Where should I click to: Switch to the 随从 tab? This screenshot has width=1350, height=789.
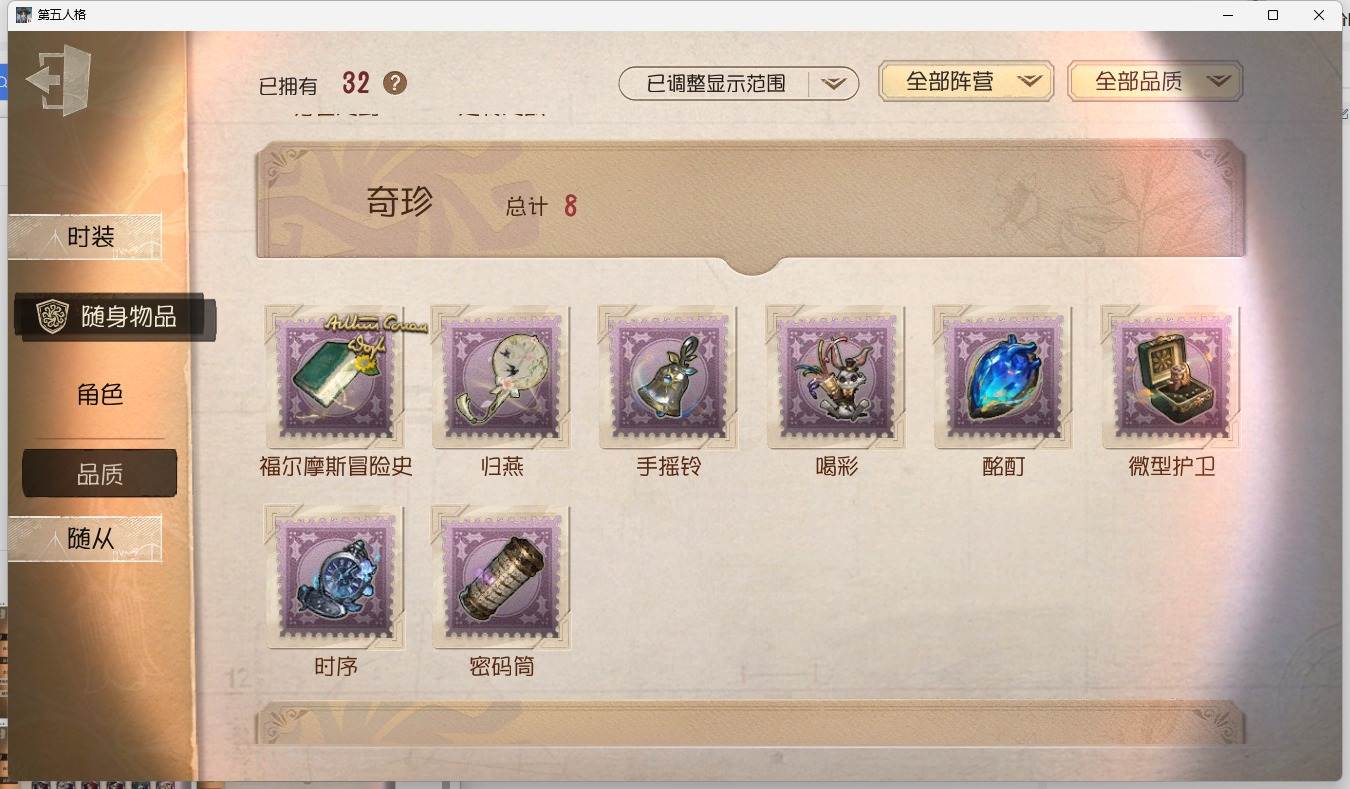click(86, 538)
